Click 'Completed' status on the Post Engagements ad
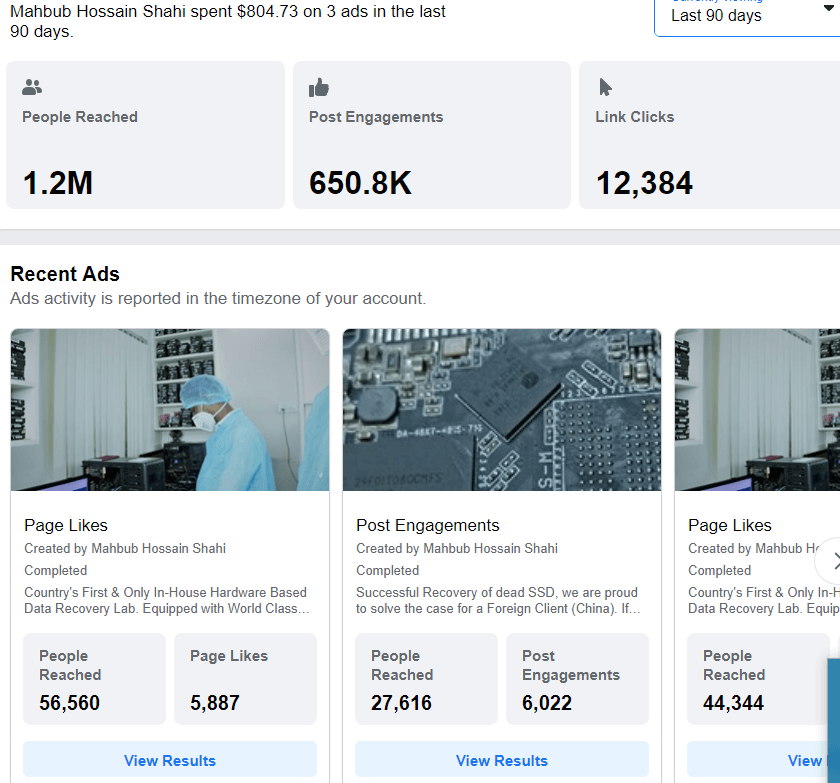 click(388, 570)
